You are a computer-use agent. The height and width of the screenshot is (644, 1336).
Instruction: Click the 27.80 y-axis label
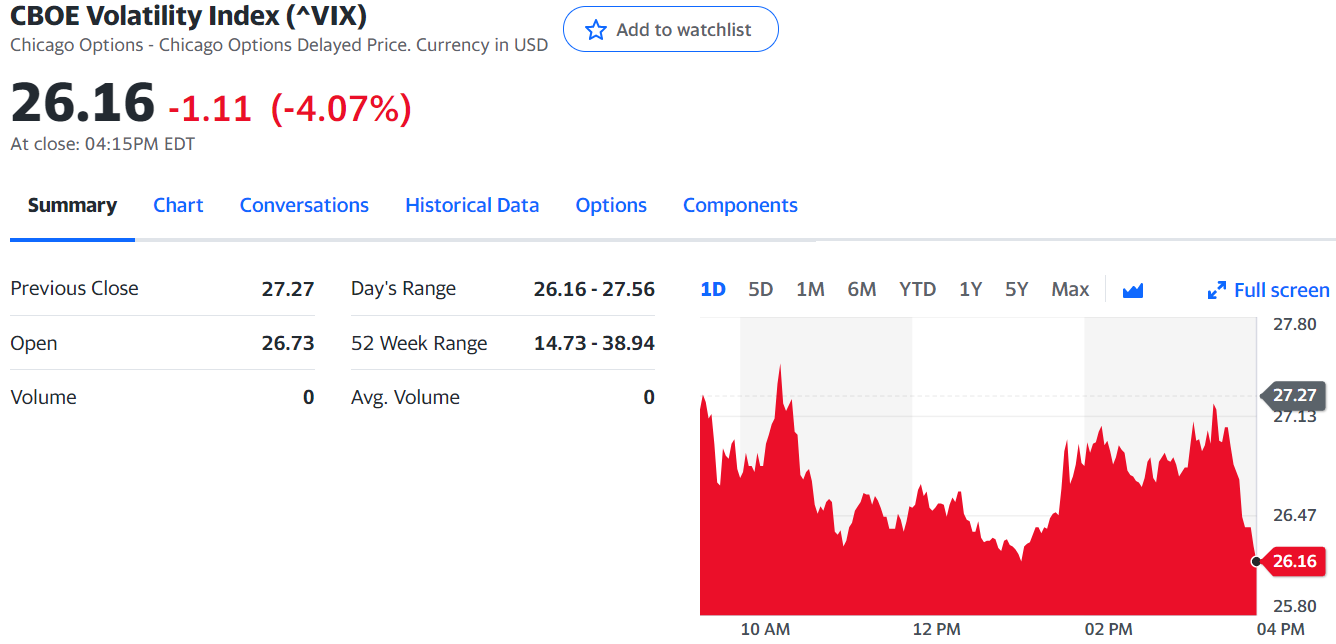(x=1294, y=324)
